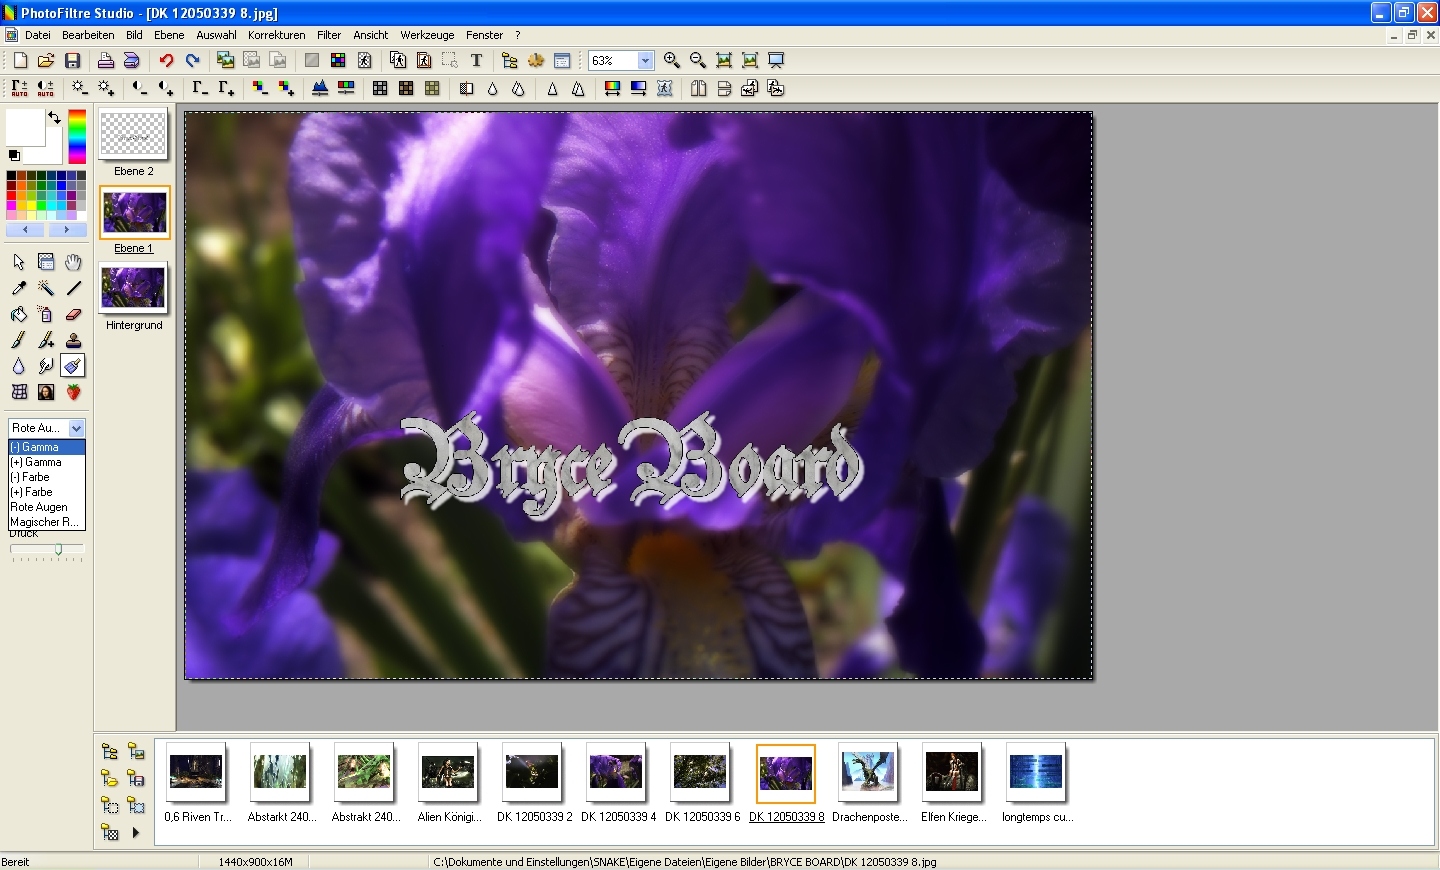Choose (+) Gamma from the list
1440x870 pixels.
point(47,462)
